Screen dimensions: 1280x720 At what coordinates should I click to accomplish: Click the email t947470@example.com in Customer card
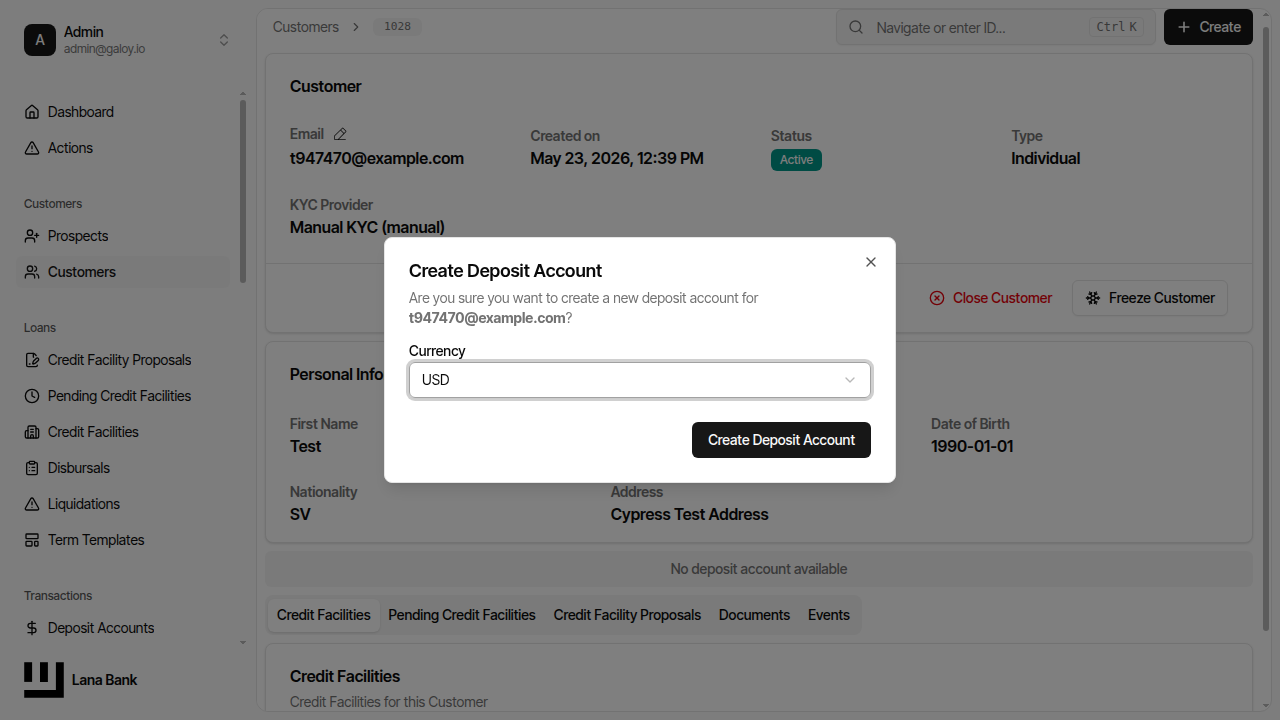pyautogui.click(x=377, y=158)
